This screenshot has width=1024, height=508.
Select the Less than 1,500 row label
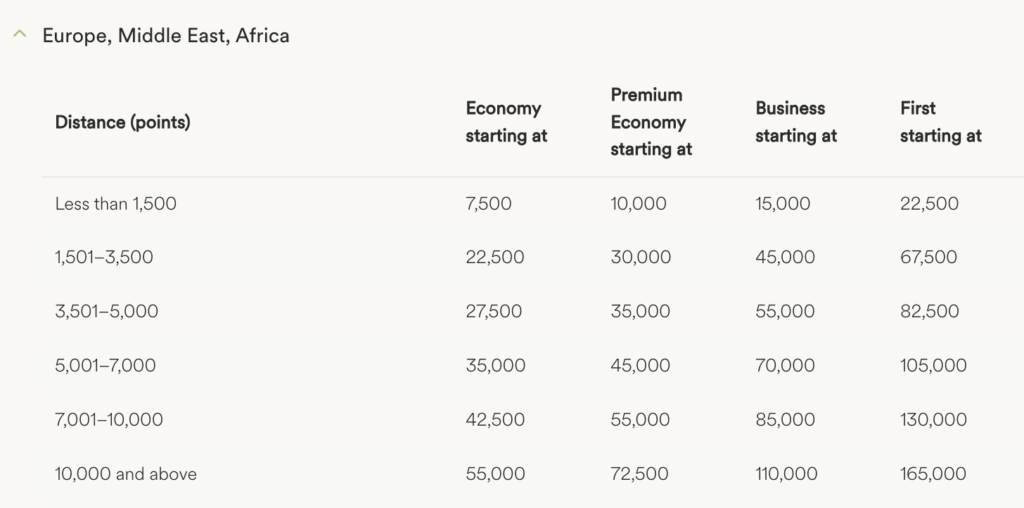(115, 204)
